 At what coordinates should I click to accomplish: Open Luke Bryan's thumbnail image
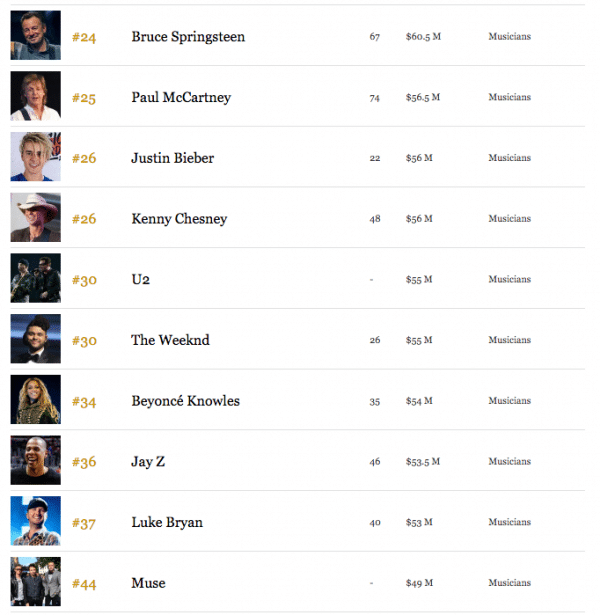click(x=36, y=521)
